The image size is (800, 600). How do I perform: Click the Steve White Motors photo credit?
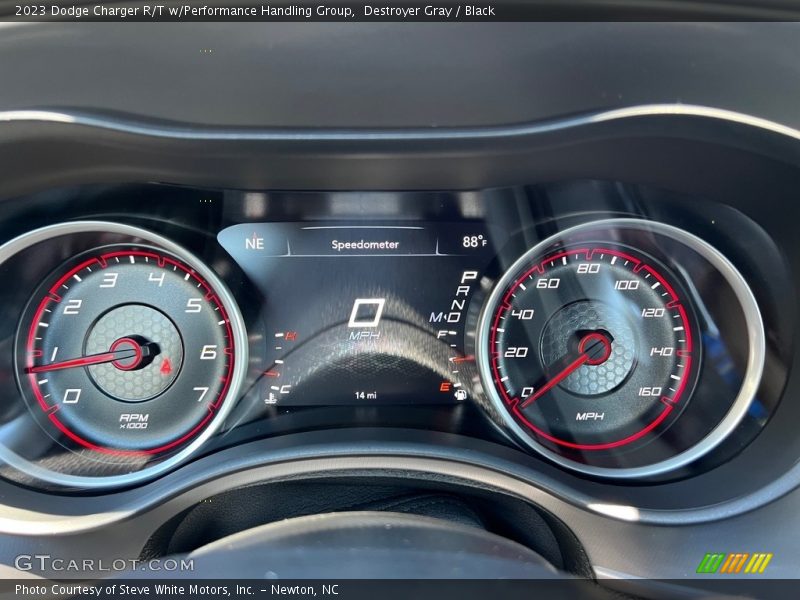coord(177,590)
